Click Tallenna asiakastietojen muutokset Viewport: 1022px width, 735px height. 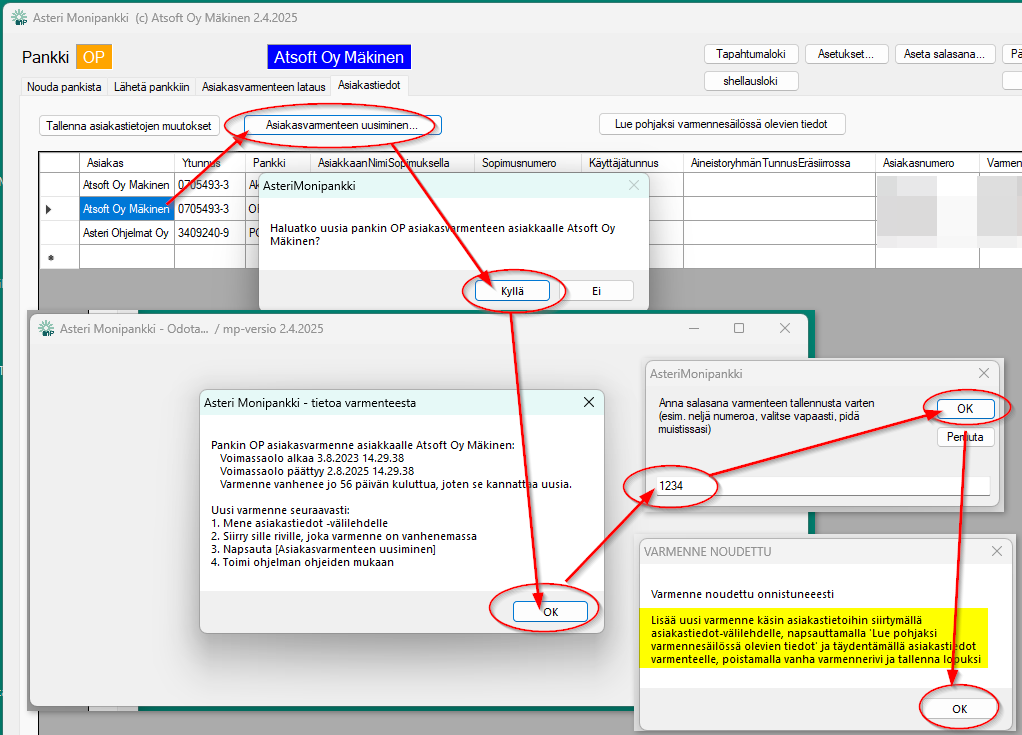[129, 126]
